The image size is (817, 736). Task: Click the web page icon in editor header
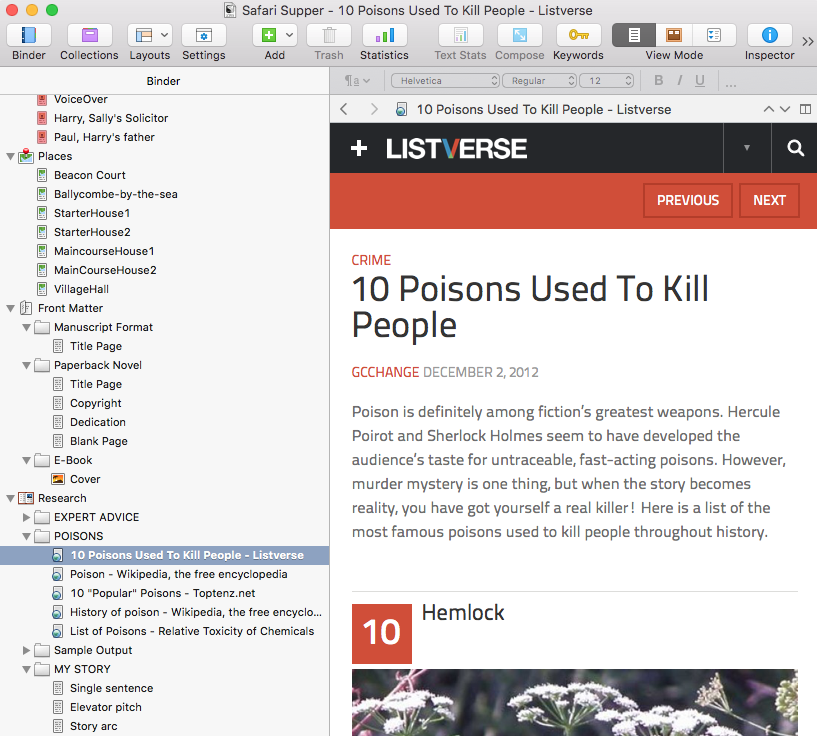[x=401, y=109]
